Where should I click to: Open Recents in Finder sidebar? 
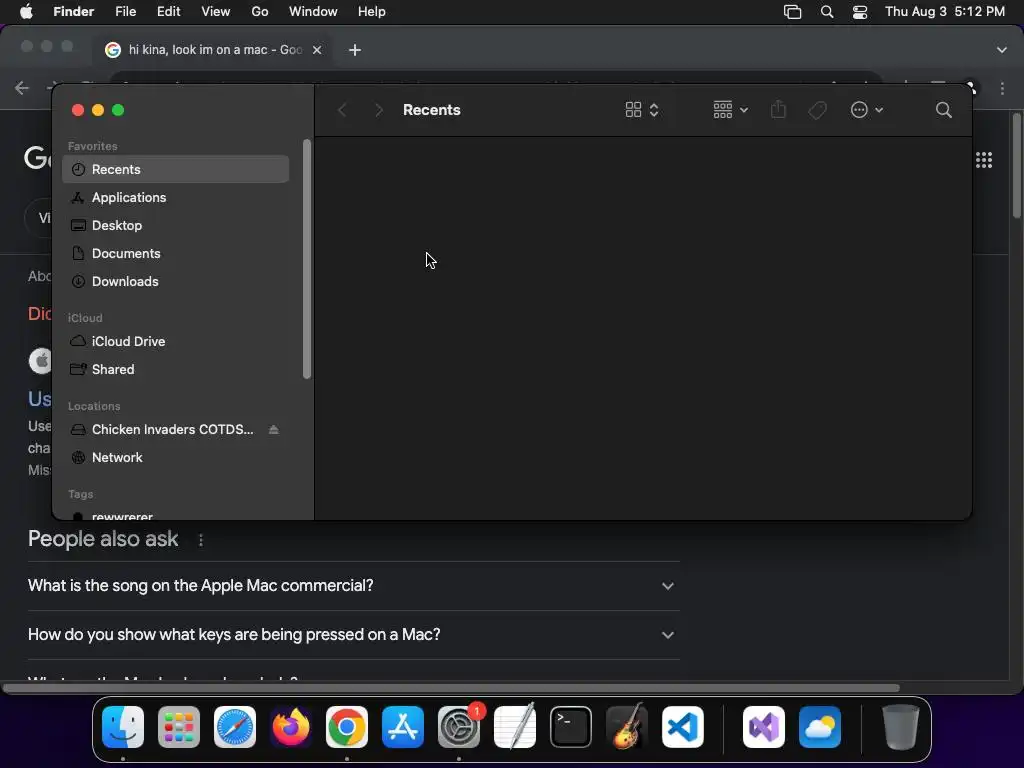coord(175,169)
